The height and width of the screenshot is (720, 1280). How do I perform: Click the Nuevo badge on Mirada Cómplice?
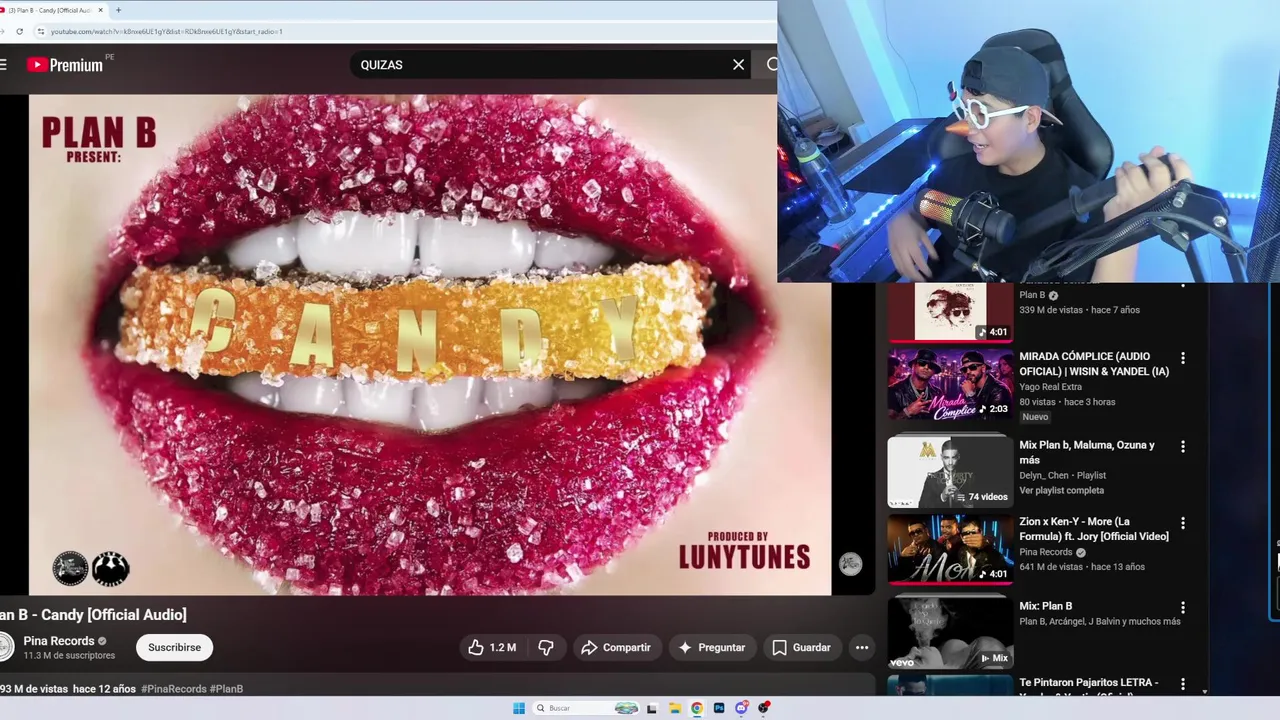click(x=1035, y=417)
